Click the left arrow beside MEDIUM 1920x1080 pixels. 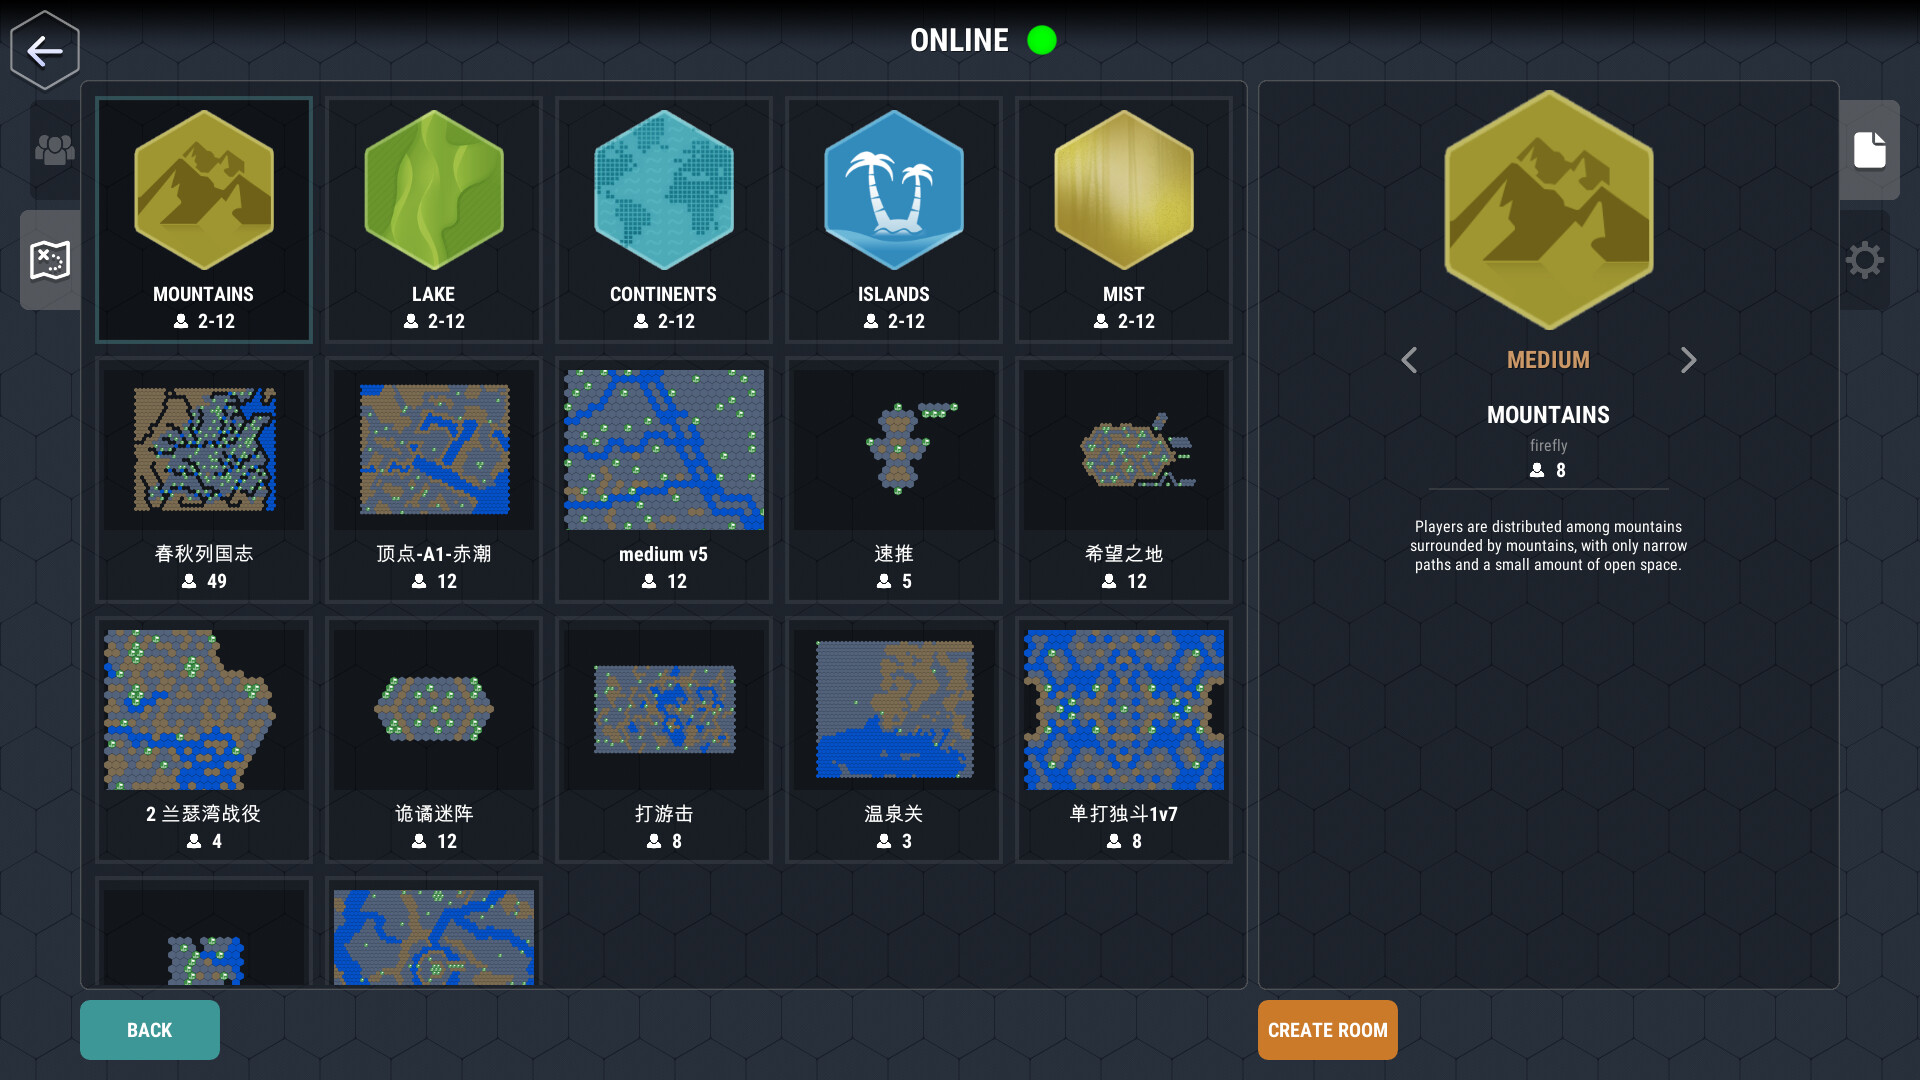click(x=1410, y=360)
